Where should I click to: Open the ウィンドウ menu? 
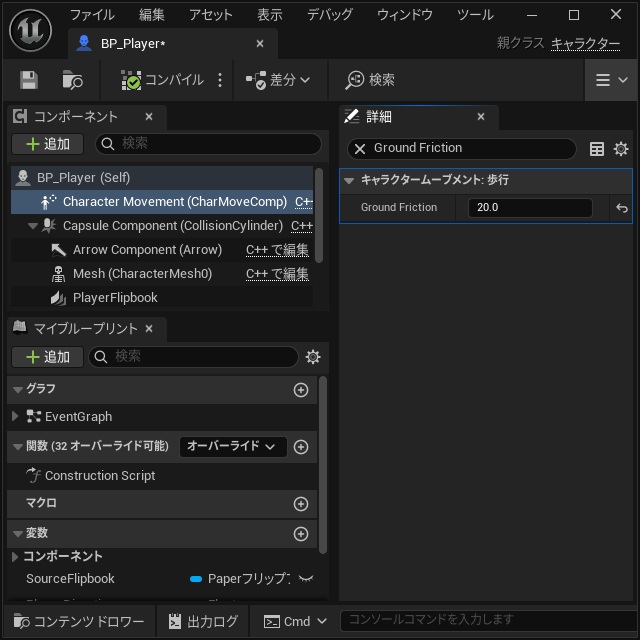(x=404, y=15)
